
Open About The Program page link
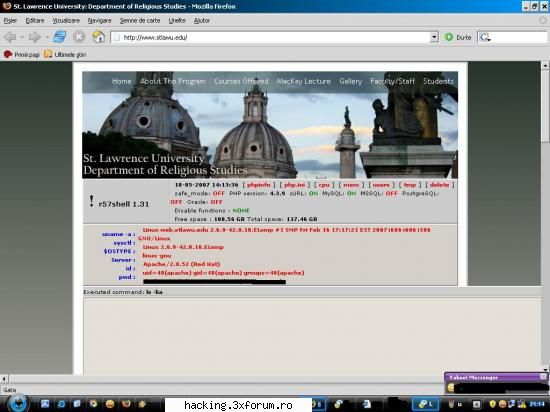click(173, 81)
